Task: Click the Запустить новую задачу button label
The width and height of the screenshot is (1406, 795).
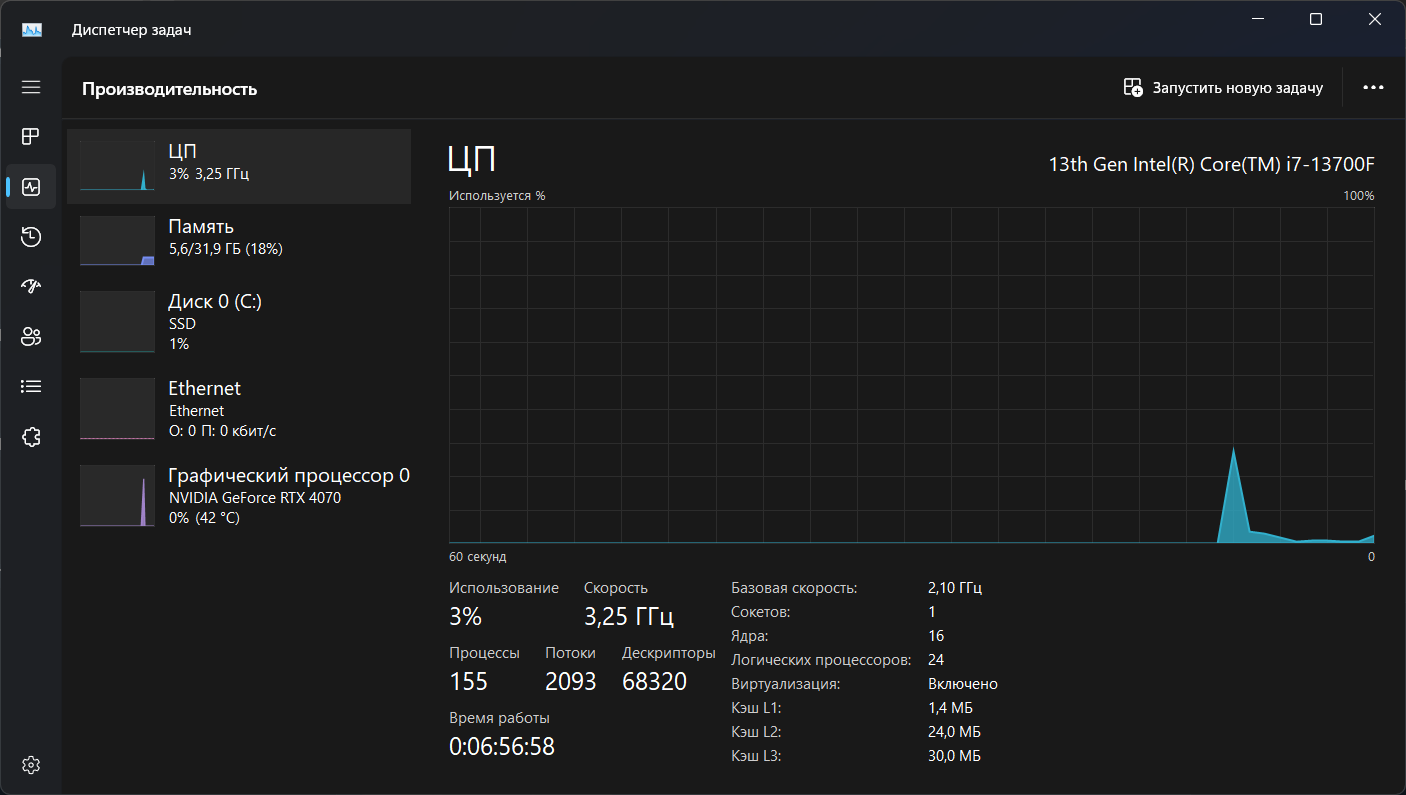Action: point(1238,88)
